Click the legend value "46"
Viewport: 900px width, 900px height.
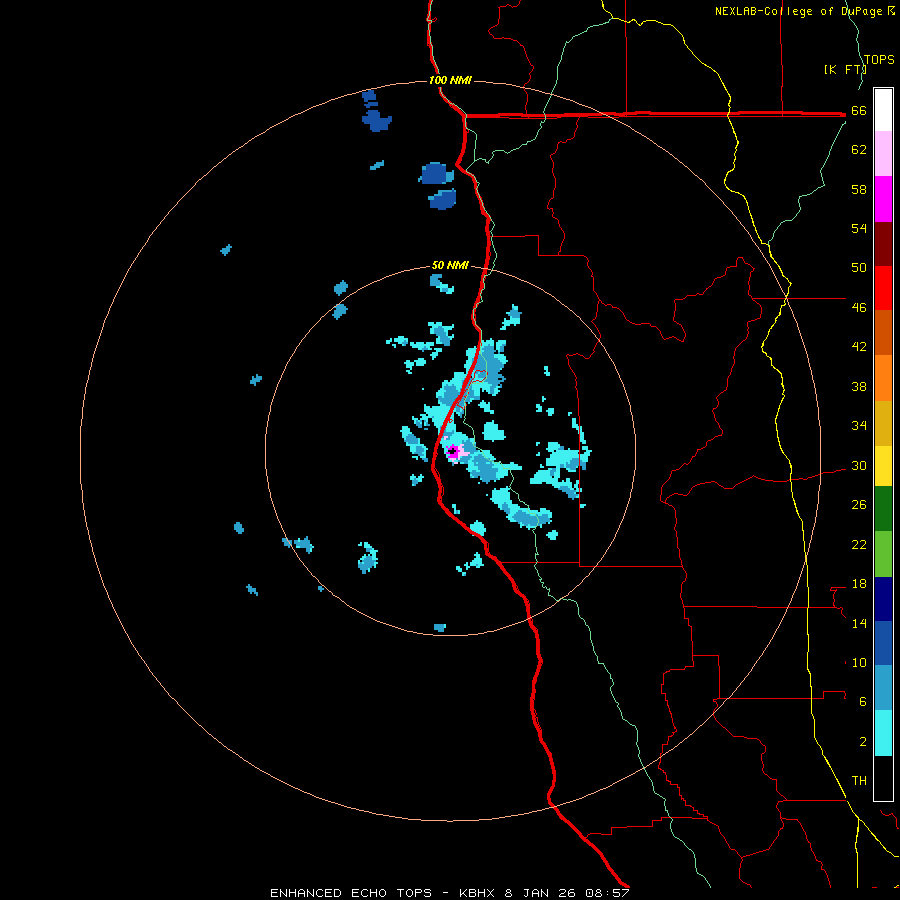coord(859,308)
